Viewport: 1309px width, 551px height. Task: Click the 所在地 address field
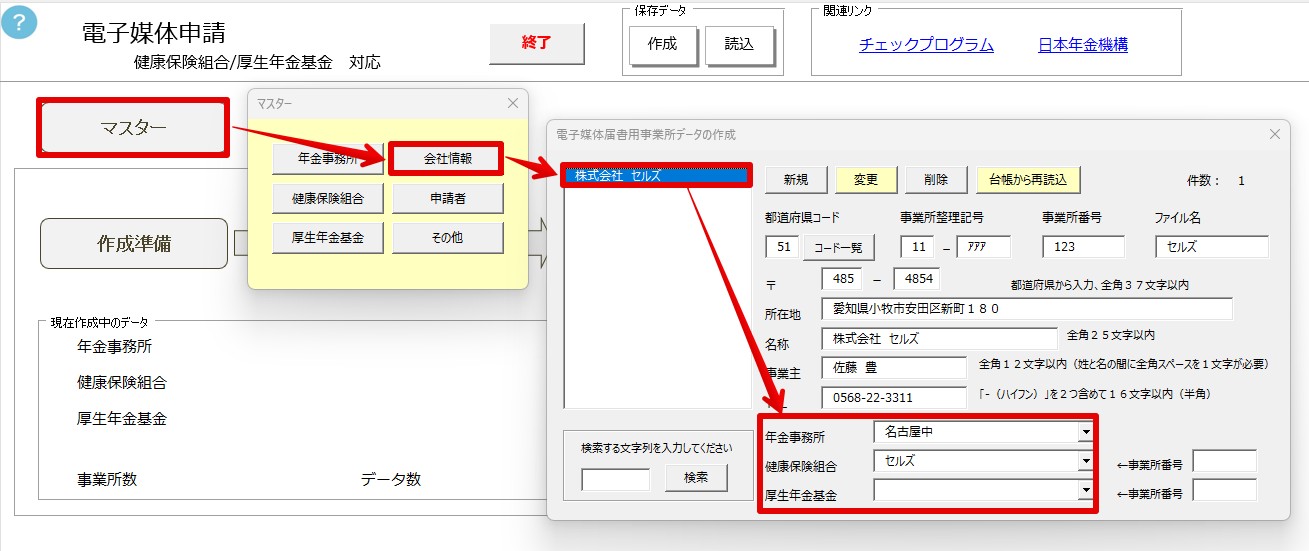[x=1027, y=309]
